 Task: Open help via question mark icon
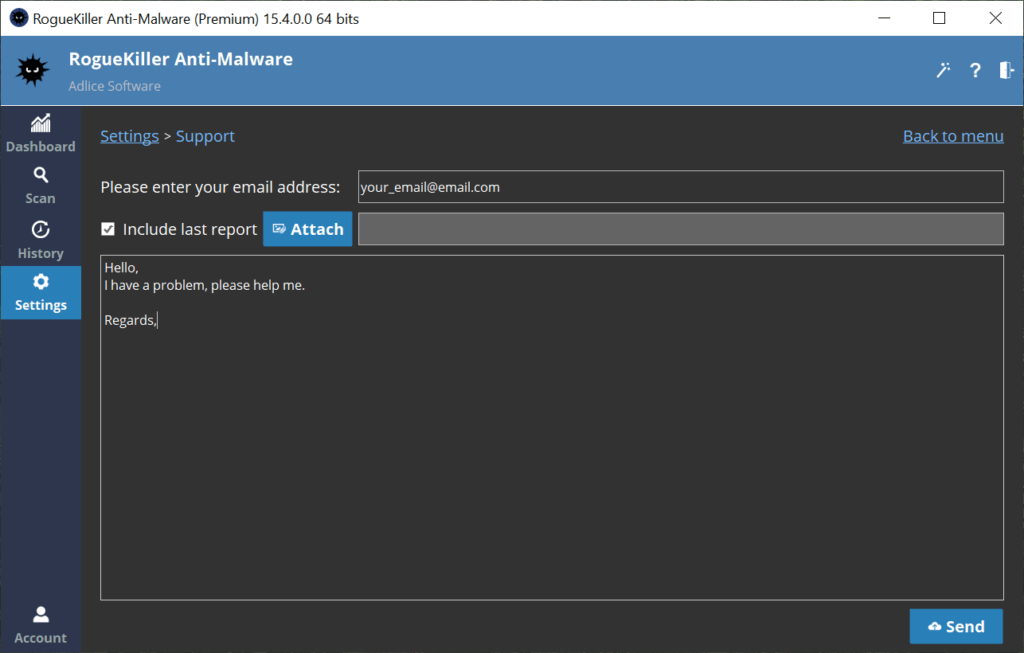pyautogui.click(x=975, y=70)
